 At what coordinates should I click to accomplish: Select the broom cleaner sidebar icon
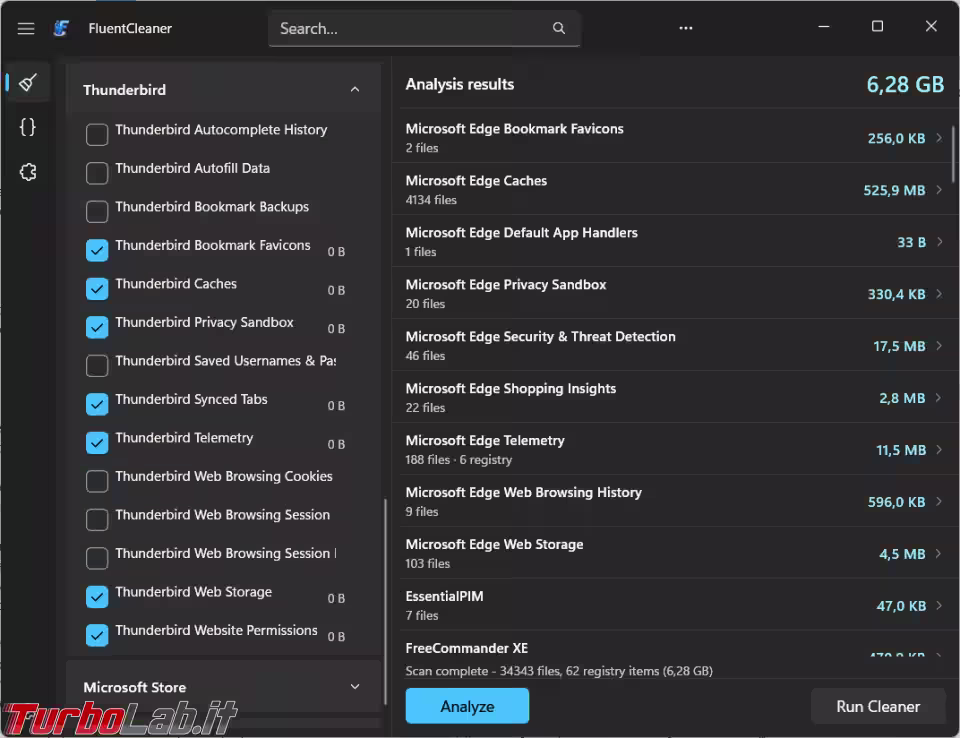coord(28,83)
